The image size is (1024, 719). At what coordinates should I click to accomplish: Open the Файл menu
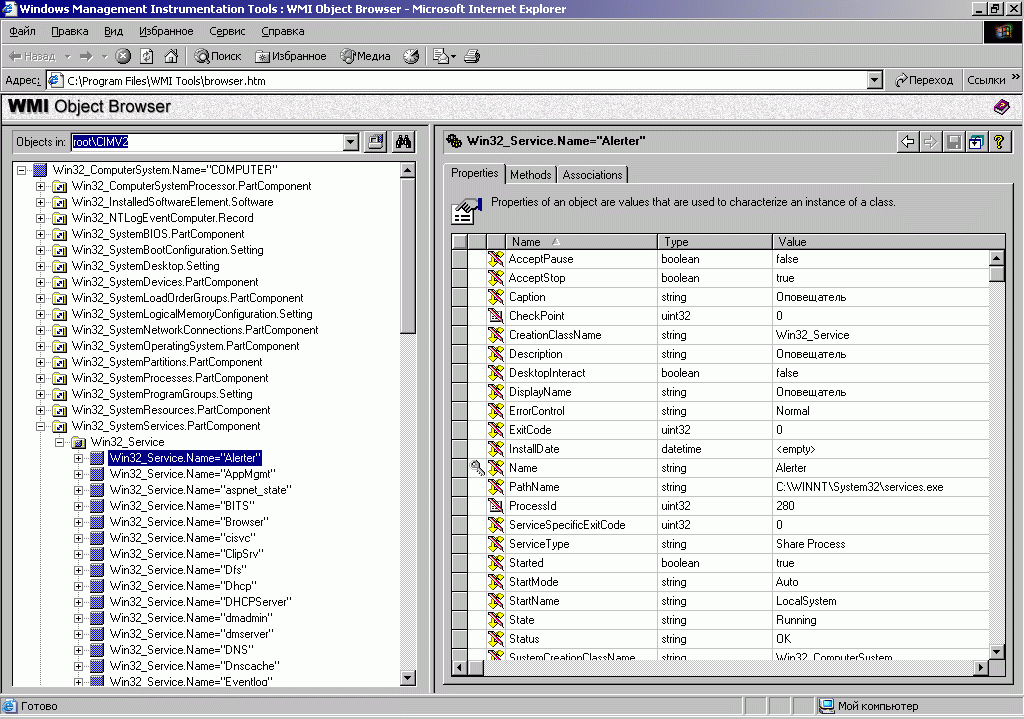coord(22,31)
